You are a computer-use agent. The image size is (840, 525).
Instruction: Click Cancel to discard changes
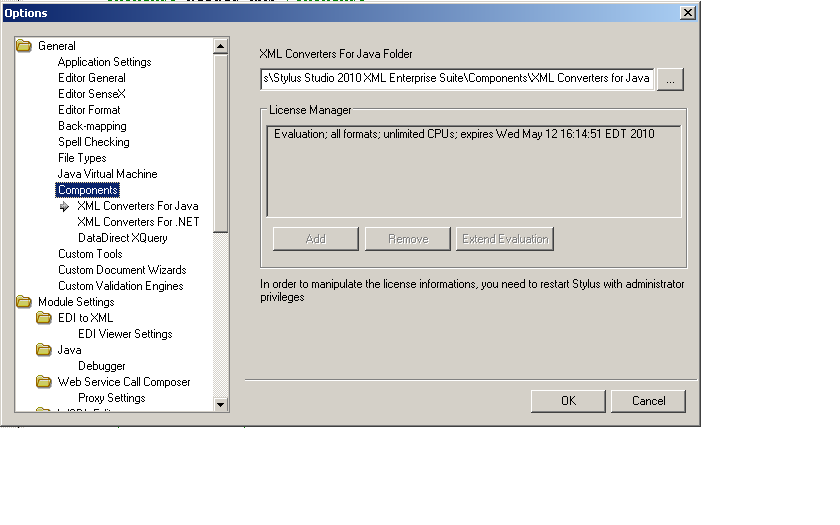pyautogui.click(x=648, y=401)
